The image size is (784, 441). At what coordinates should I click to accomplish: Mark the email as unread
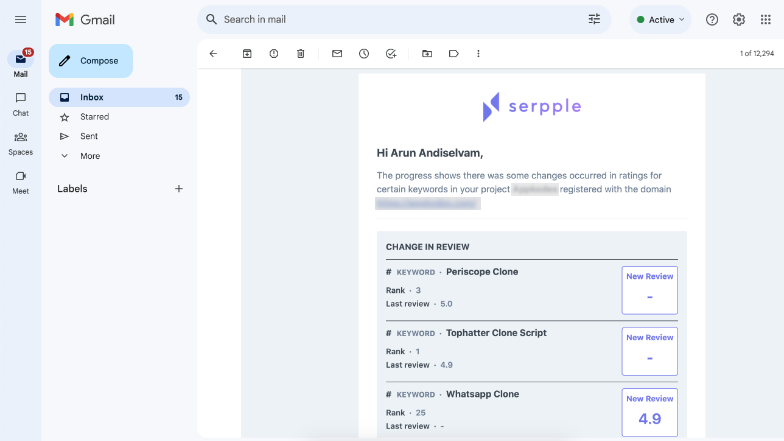(337, 54)
